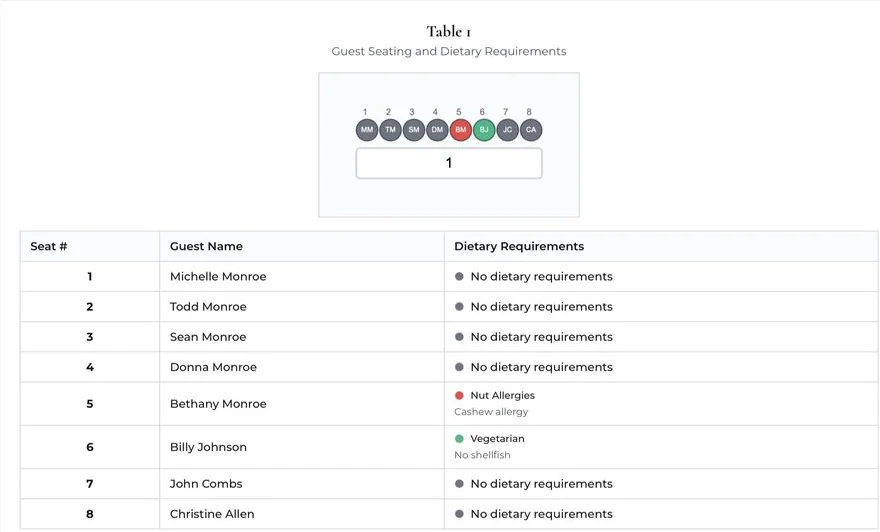This screenshot has height=532, width=880.
Task: Click the red Nut Allergies dot
Action: [x=459, y=395]
